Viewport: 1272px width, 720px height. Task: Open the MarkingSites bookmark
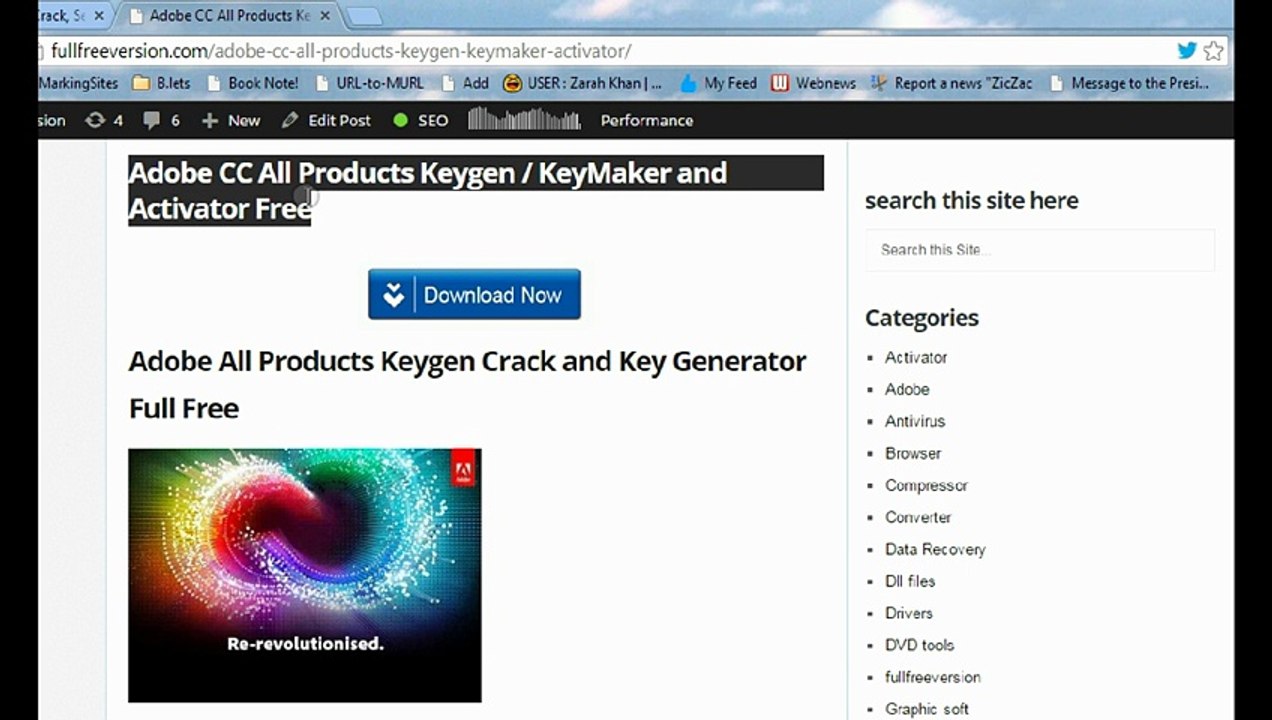(x=78, y=83)
